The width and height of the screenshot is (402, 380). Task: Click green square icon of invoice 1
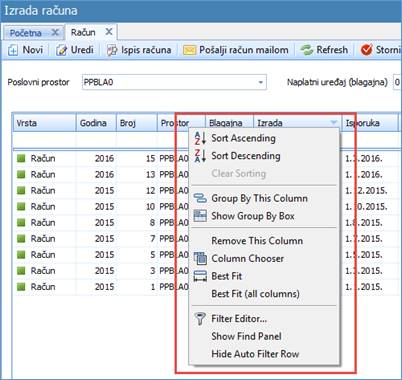click(21, 287)
